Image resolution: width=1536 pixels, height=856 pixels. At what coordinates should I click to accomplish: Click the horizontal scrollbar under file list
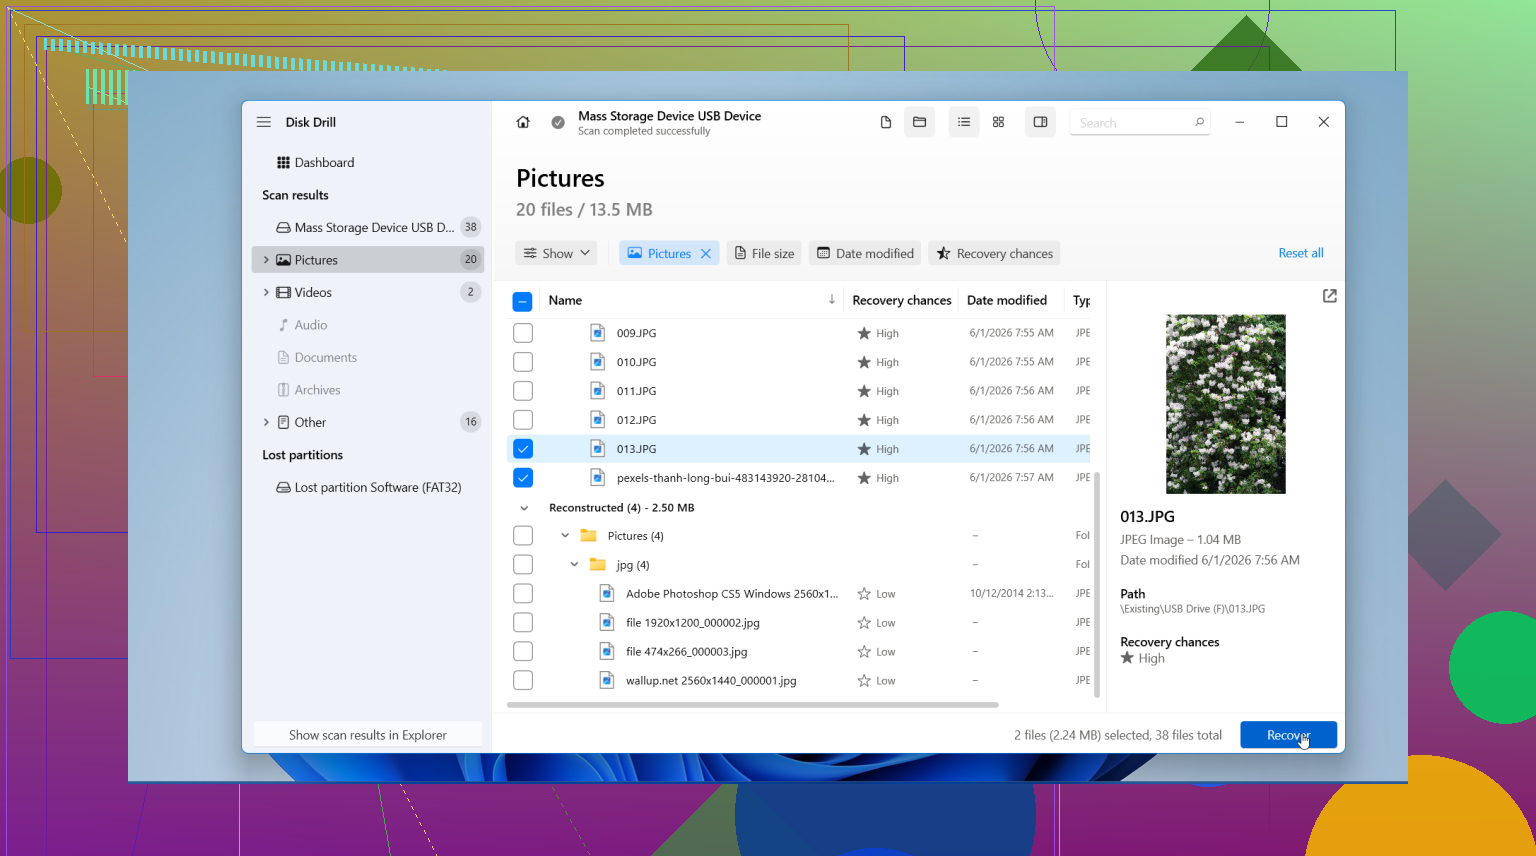click(752, 705)
